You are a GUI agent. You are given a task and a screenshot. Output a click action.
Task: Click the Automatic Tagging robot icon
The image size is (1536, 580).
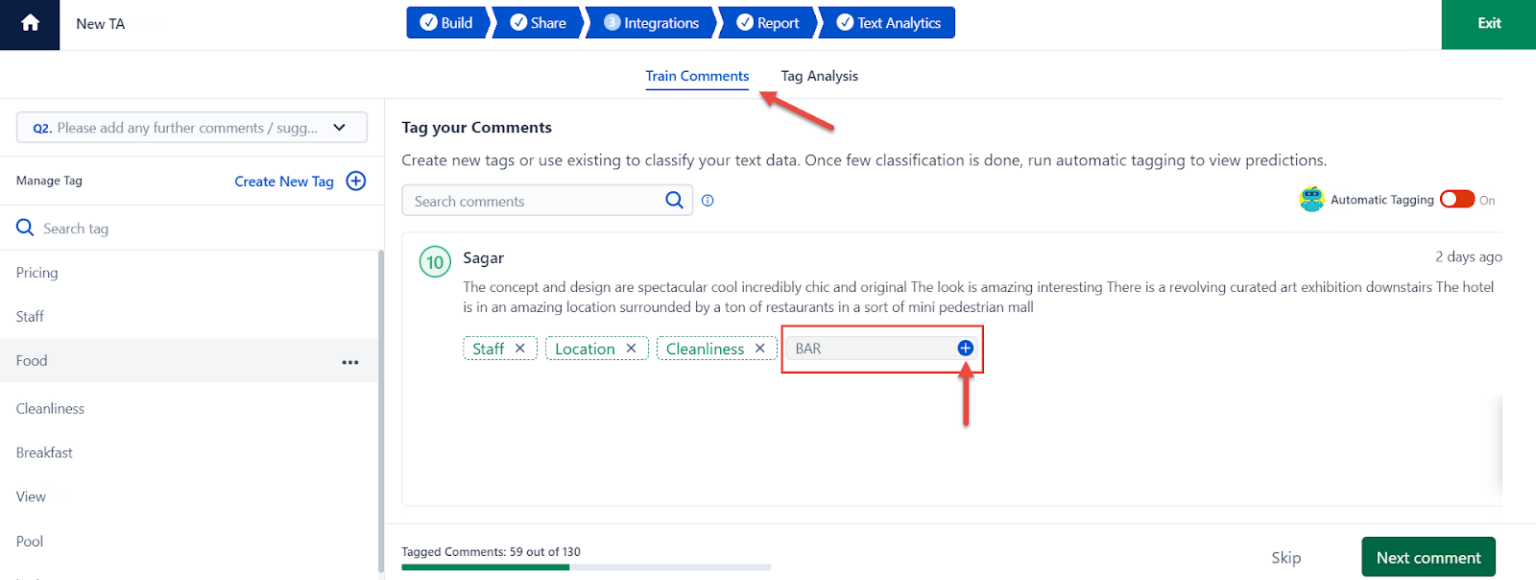[x=1312, y=199]
